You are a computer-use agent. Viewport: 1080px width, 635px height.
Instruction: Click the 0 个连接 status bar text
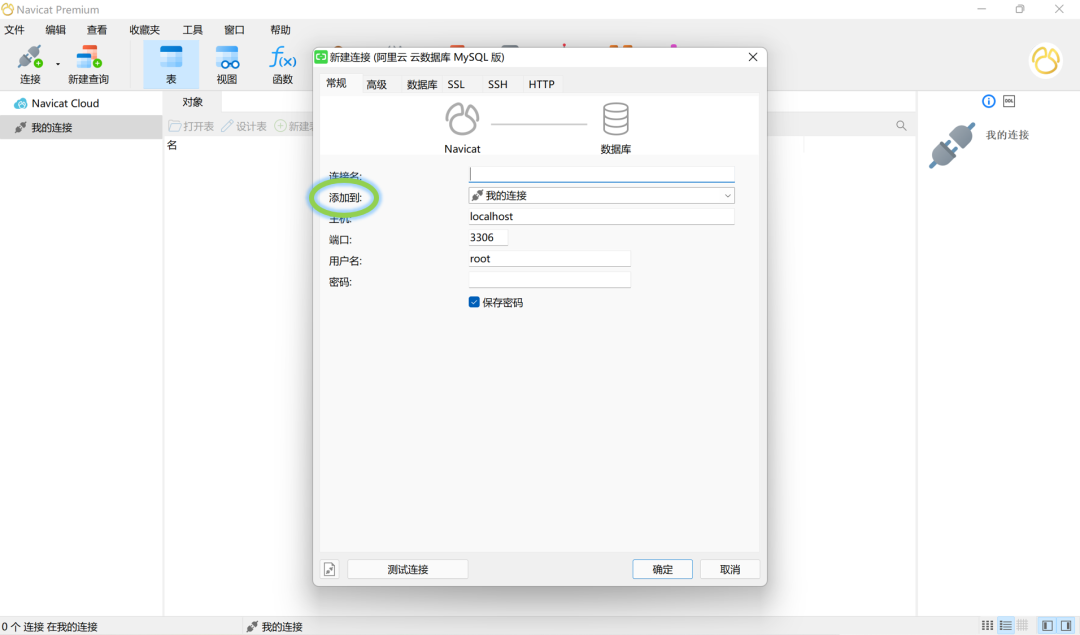click(49, 627)
